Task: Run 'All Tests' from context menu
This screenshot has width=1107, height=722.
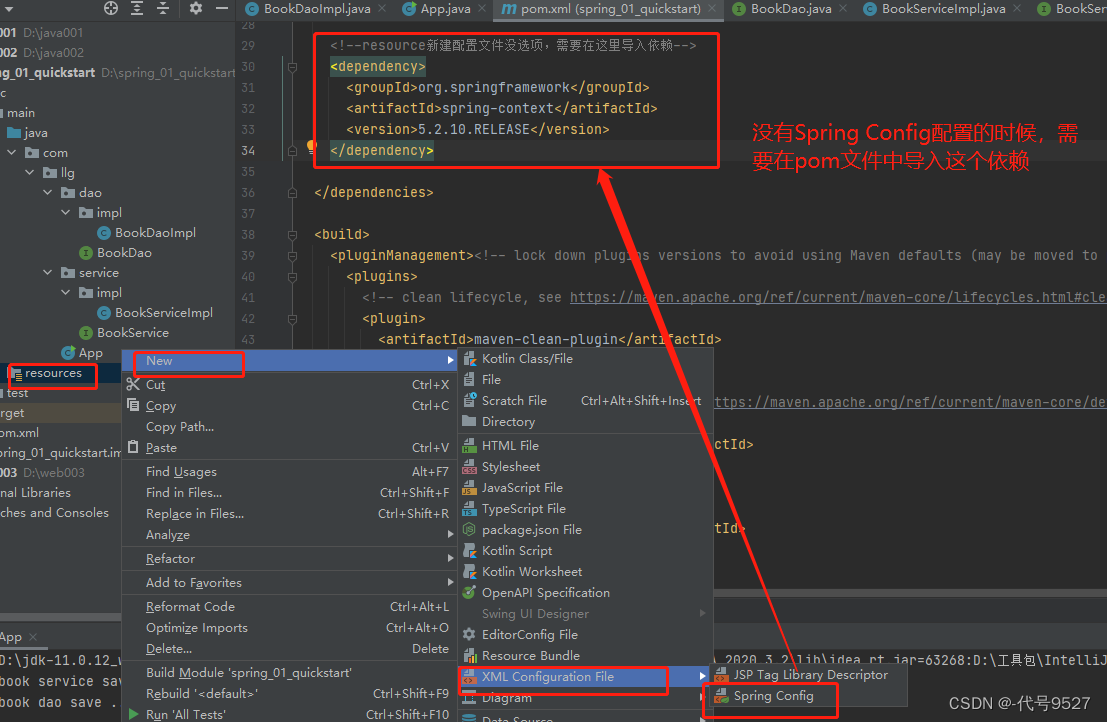Action: tap(290, 714)
